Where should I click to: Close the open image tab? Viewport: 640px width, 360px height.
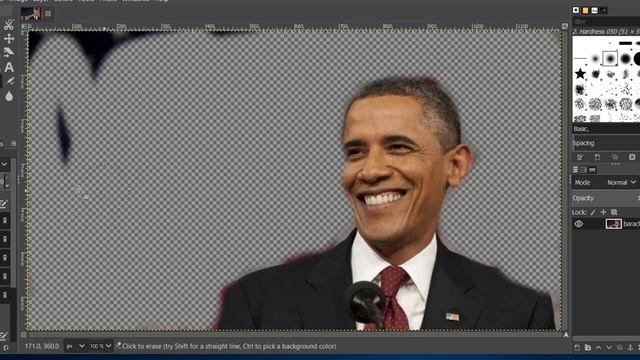48,13
